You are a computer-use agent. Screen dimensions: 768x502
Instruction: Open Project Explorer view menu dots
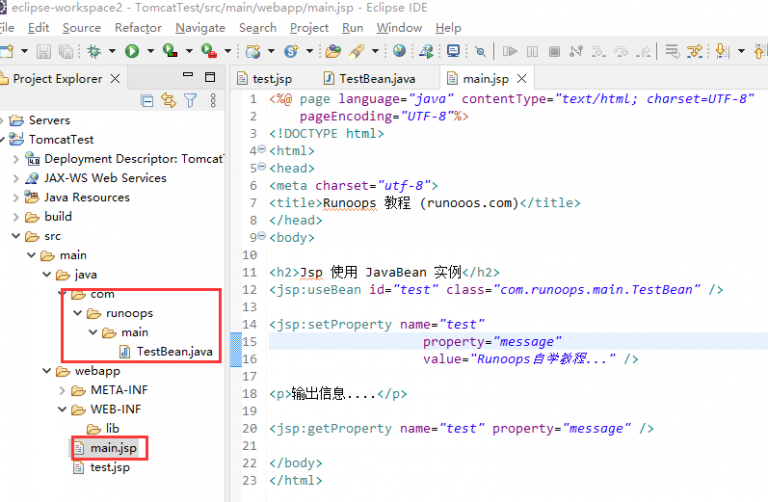[213, 100]
